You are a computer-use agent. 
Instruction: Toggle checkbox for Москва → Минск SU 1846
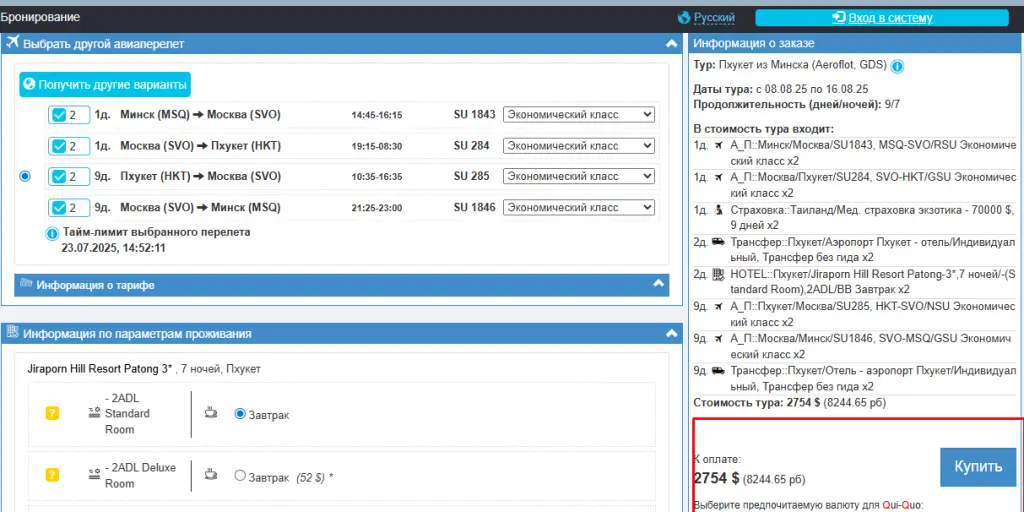(x=59, y=208)
